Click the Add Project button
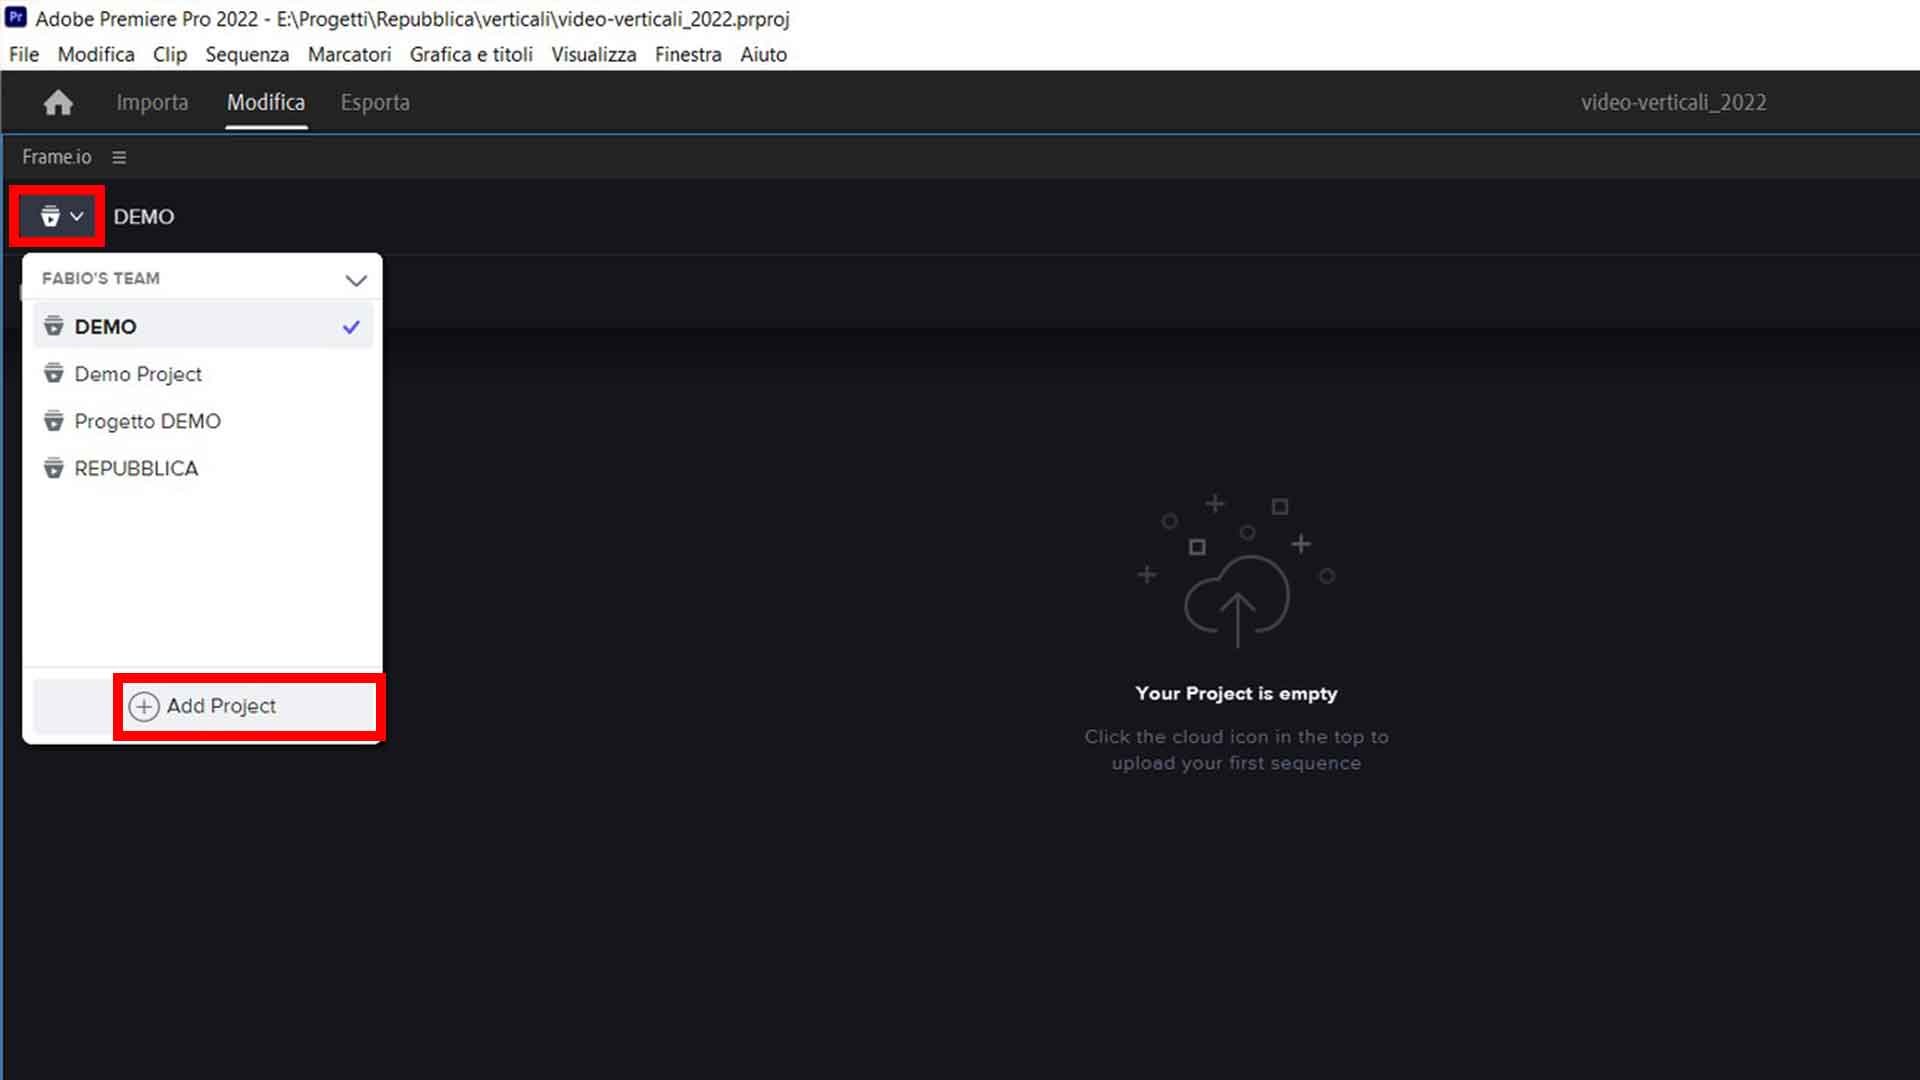Screen dimensions: 1920x1080 pyautogui.click(x=221, y=706)
